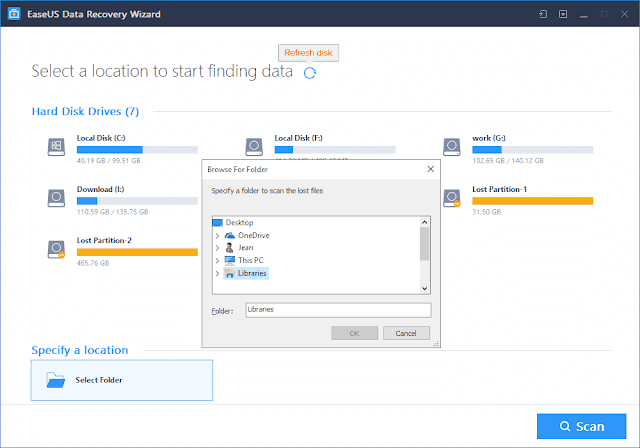The image size is (640, 448).
Task: Select OneDrive in the folder tree
Action: [x=253, y=235]
